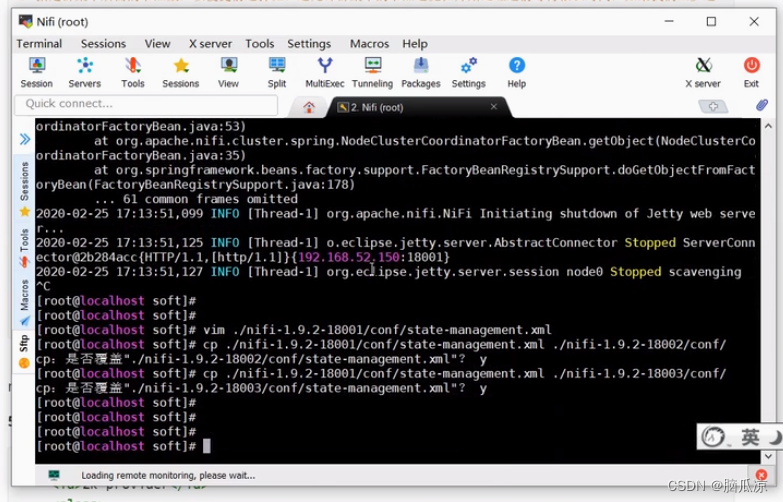Viewport: 783px width, 502px height.
Task: Open the Macros menu
Action: pos(370,44)
